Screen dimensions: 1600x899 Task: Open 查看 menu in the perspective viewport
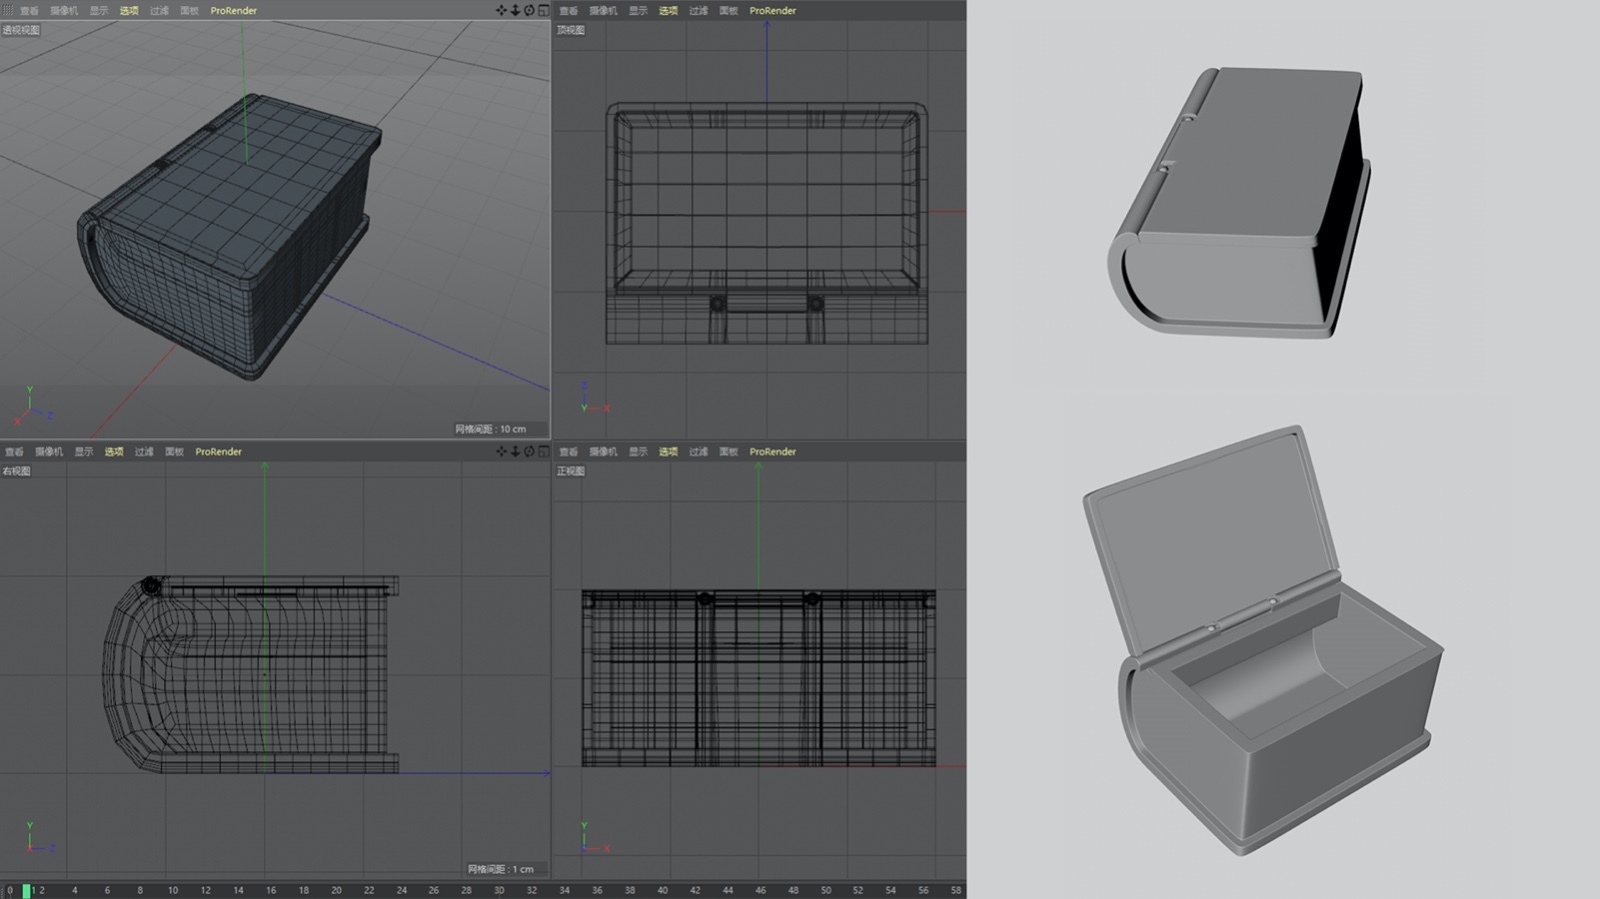point(29,10)
